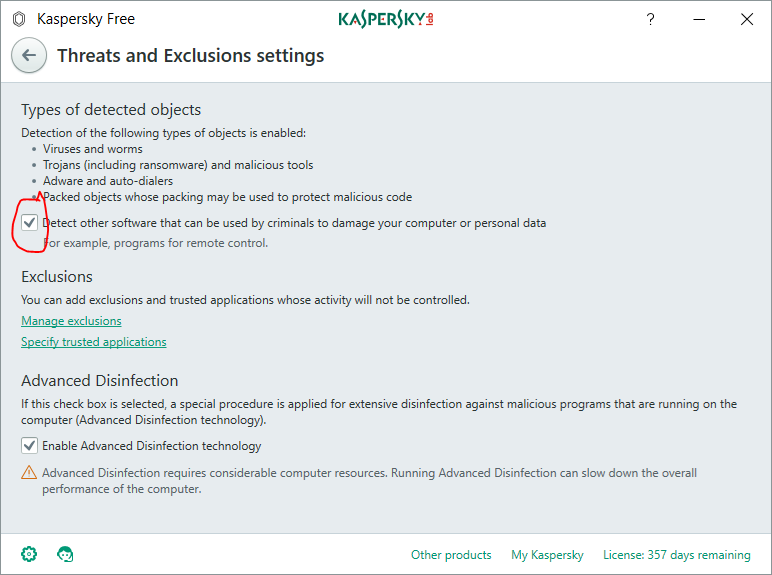
Task: View License: 357 days remaining details
Action: coord(676,555)
